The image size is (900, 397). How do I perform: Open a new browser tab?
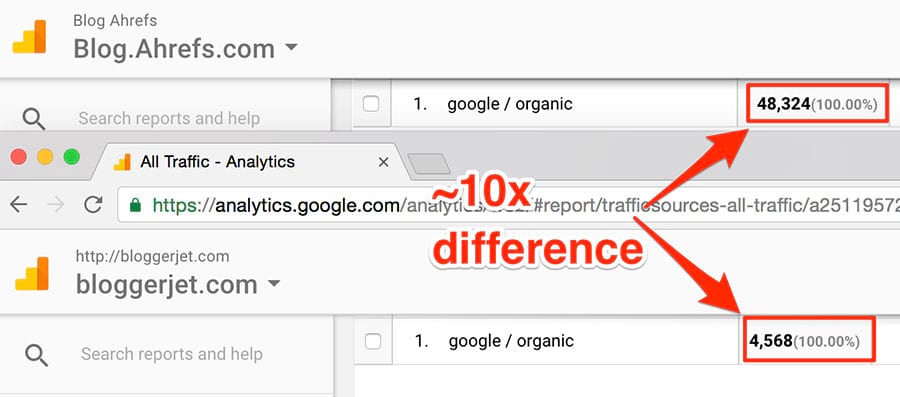428,164
